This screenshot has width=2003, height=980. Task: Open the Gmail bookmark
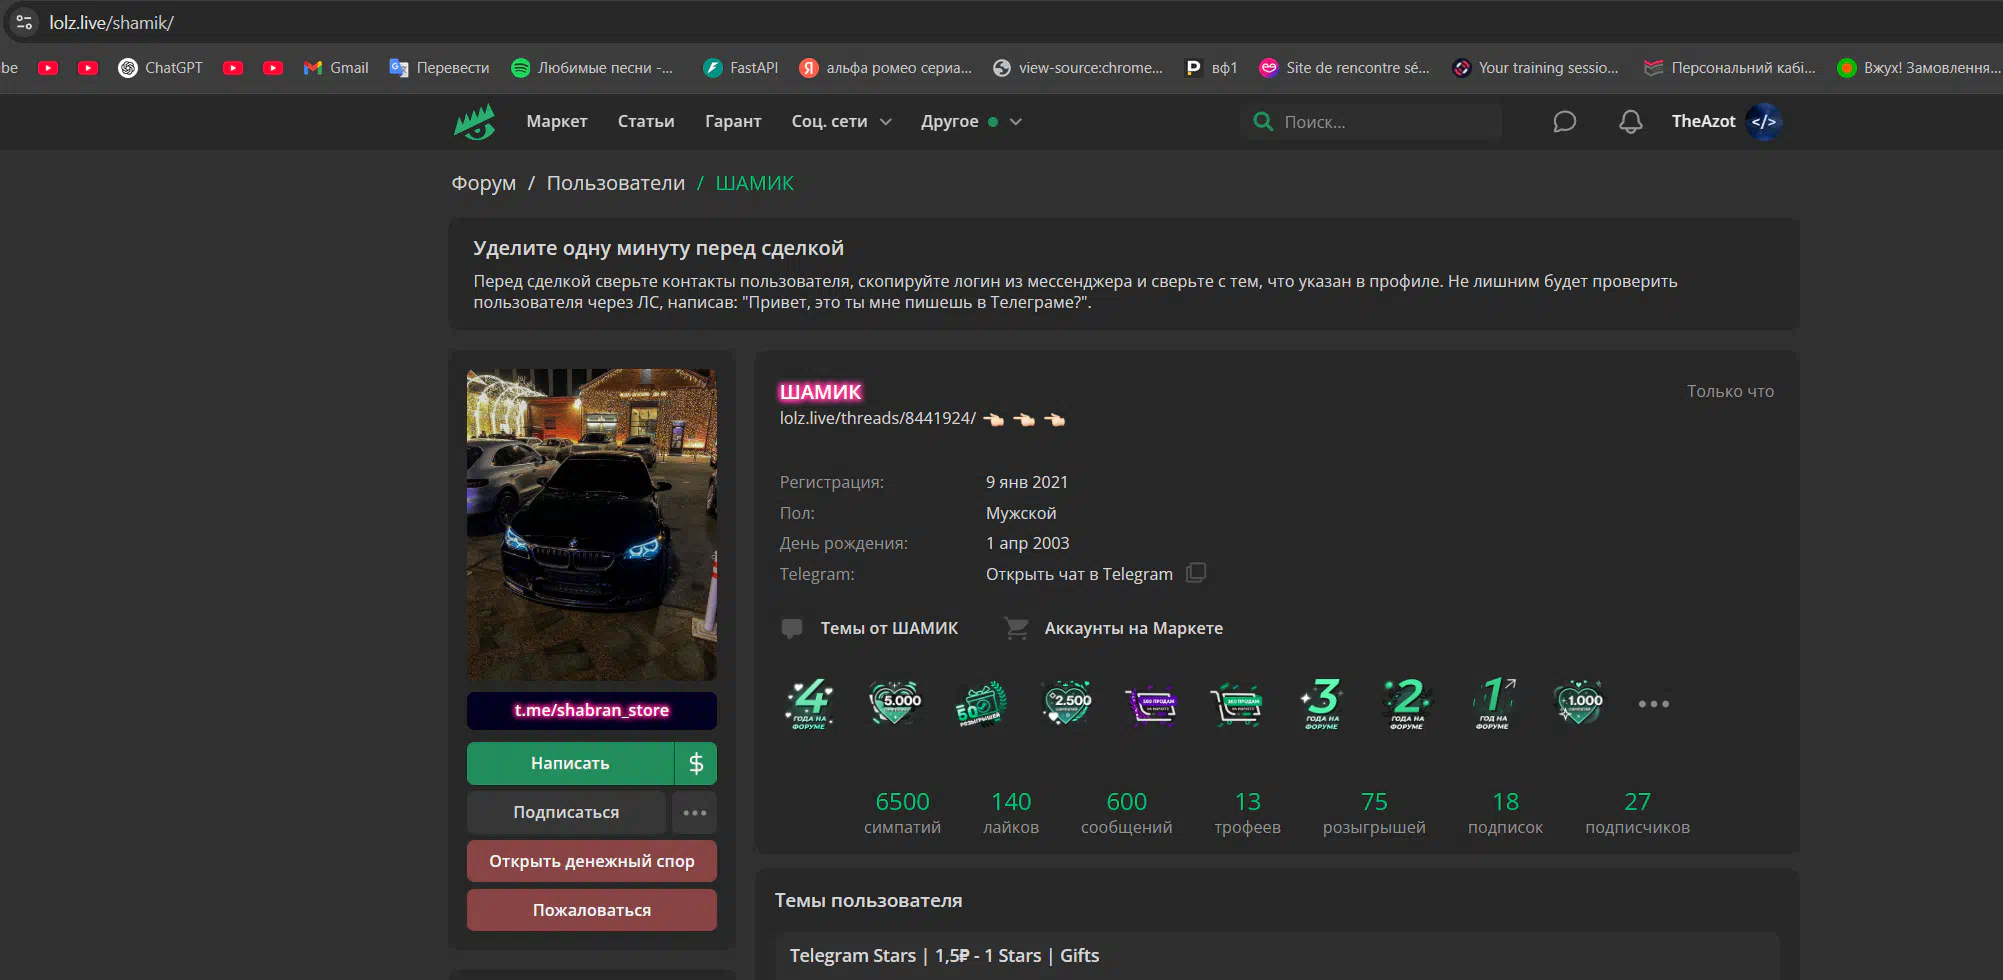[x=336, y=68]
